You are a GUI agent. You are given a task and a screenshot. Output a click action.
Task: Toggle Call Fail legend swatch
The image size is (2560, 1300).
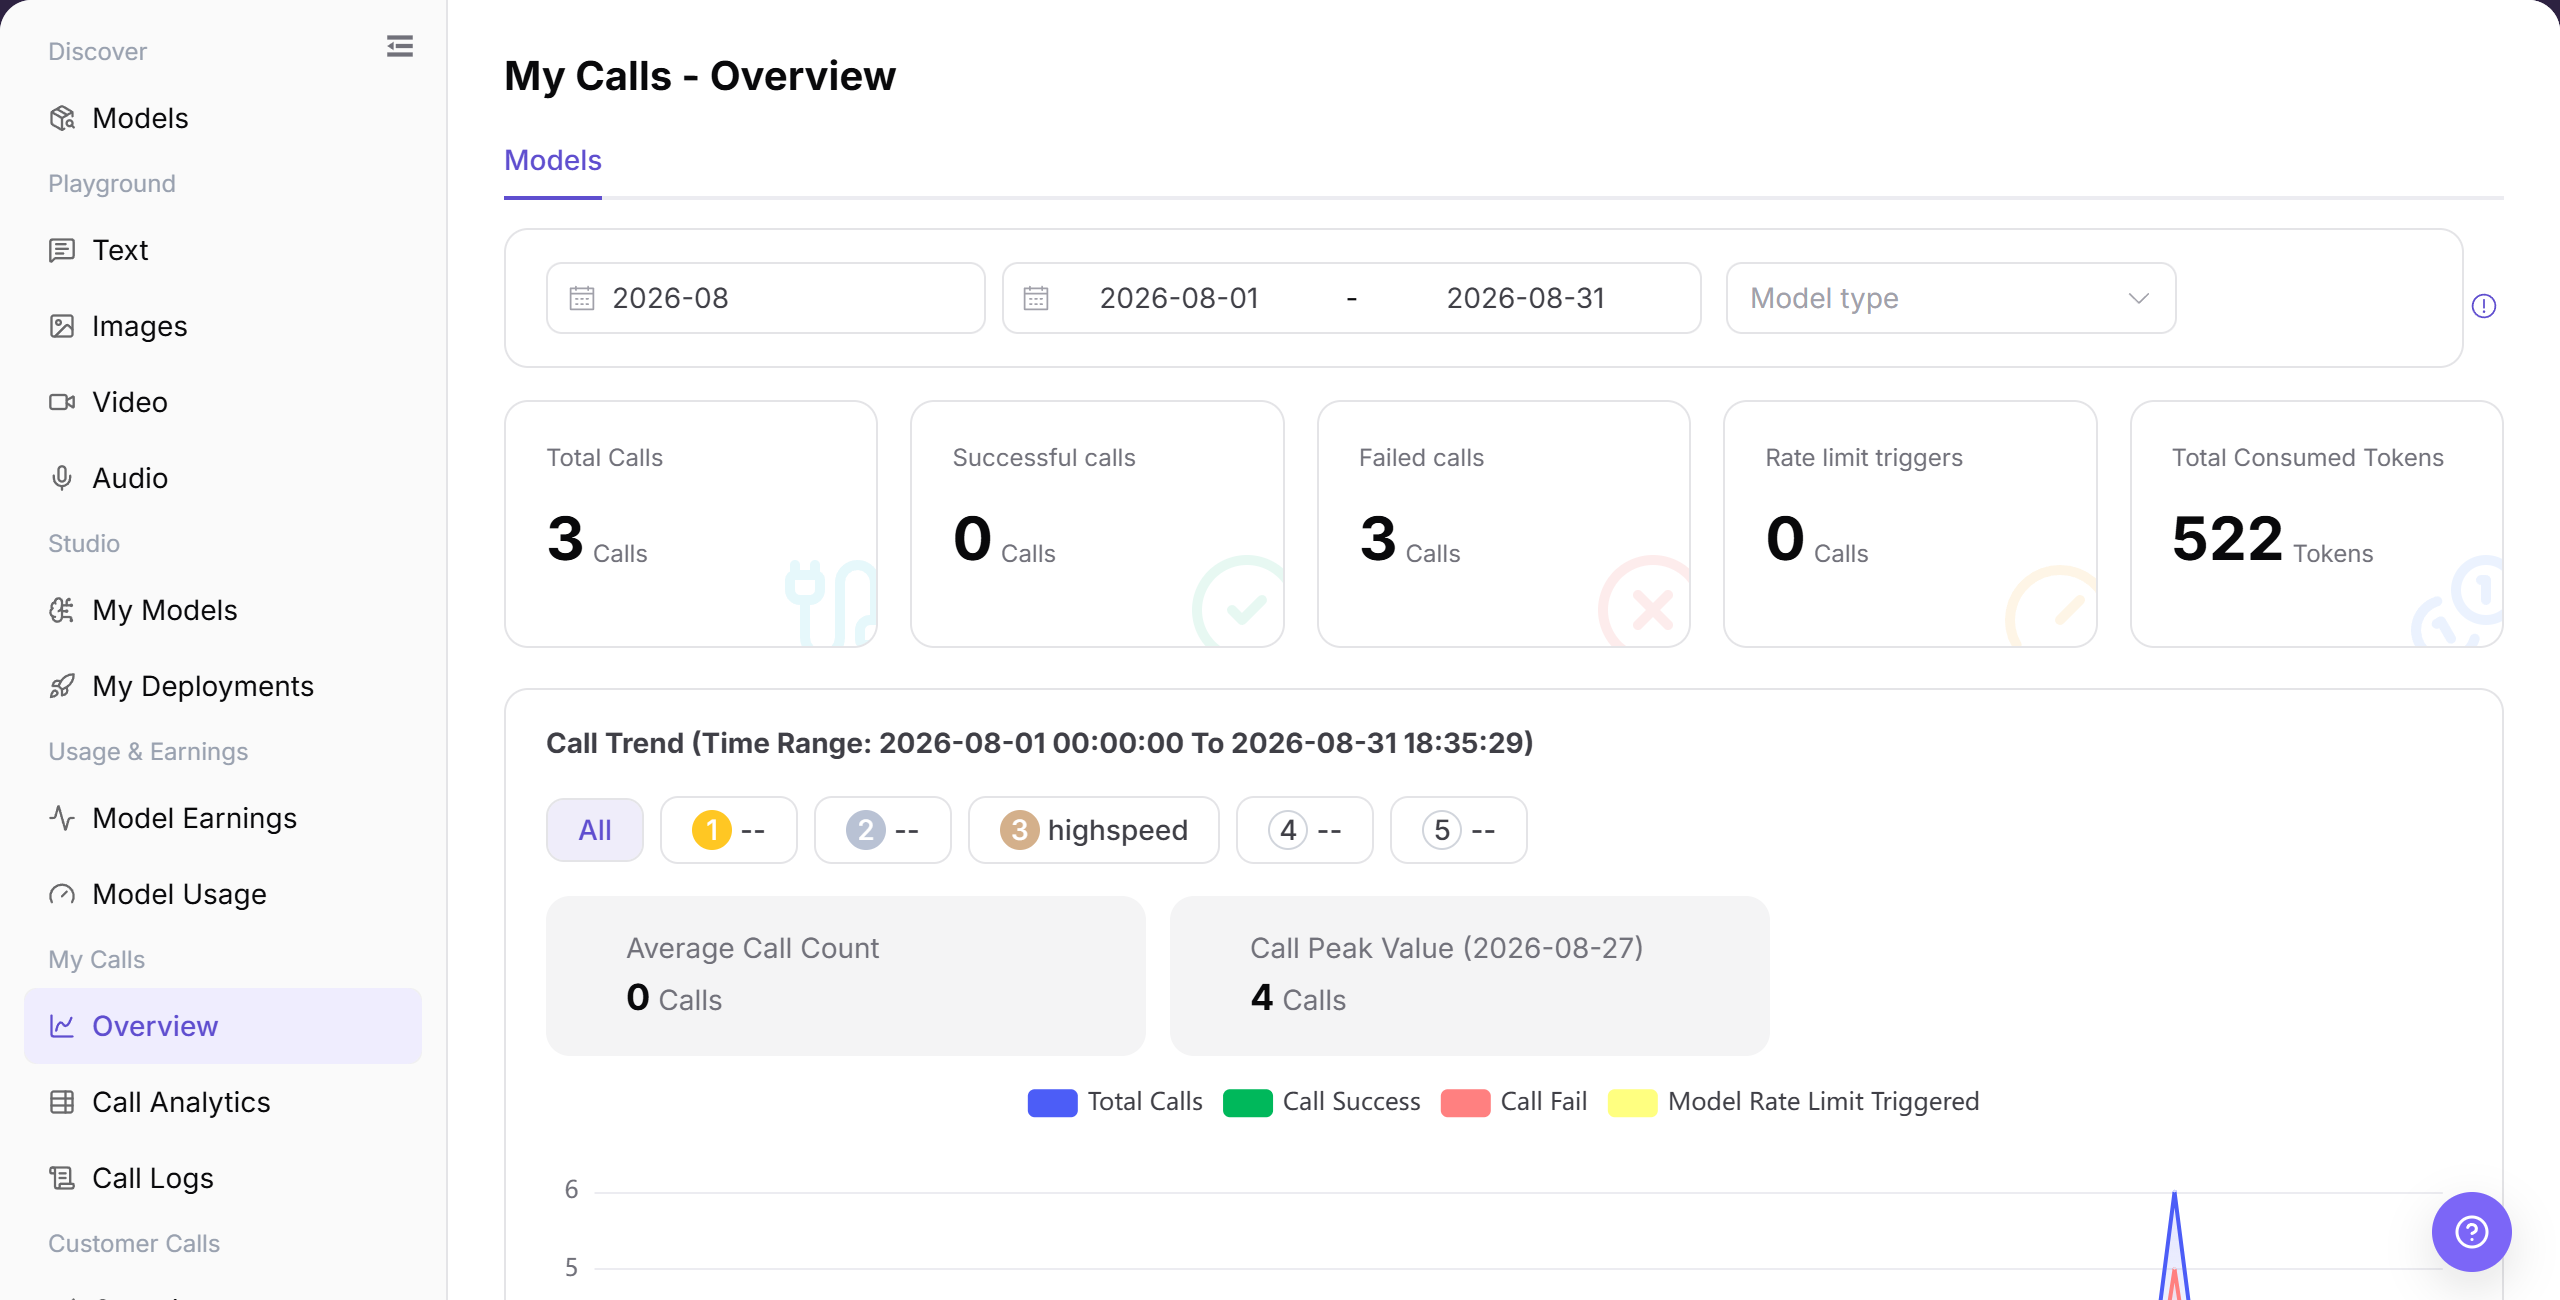(x=1465, y=1102)
